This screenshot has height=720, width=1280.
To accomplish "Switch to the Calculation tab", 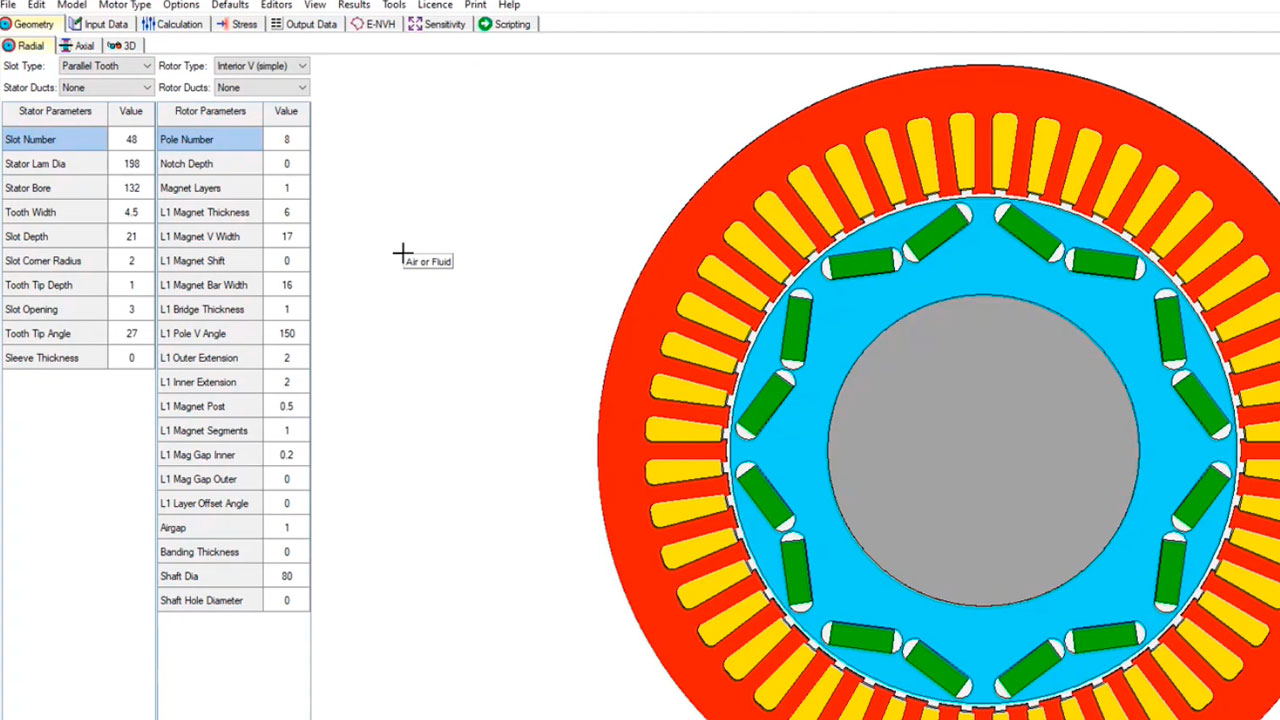I will (172, 24).
